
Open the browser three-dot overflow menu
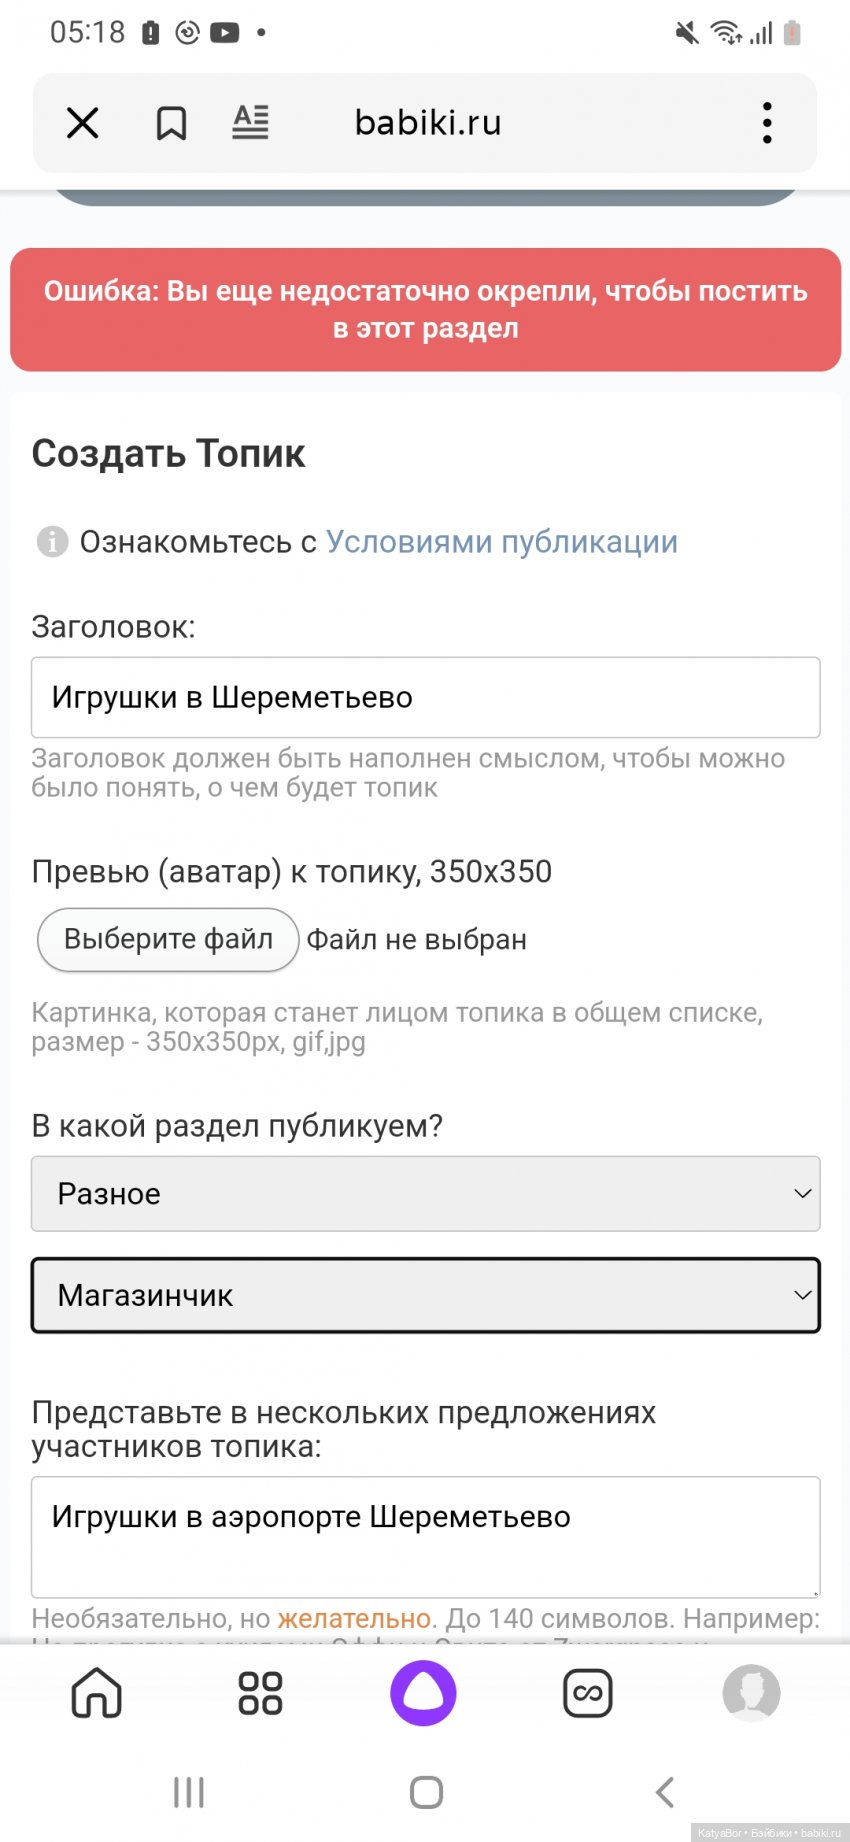(x=766, y=122)
